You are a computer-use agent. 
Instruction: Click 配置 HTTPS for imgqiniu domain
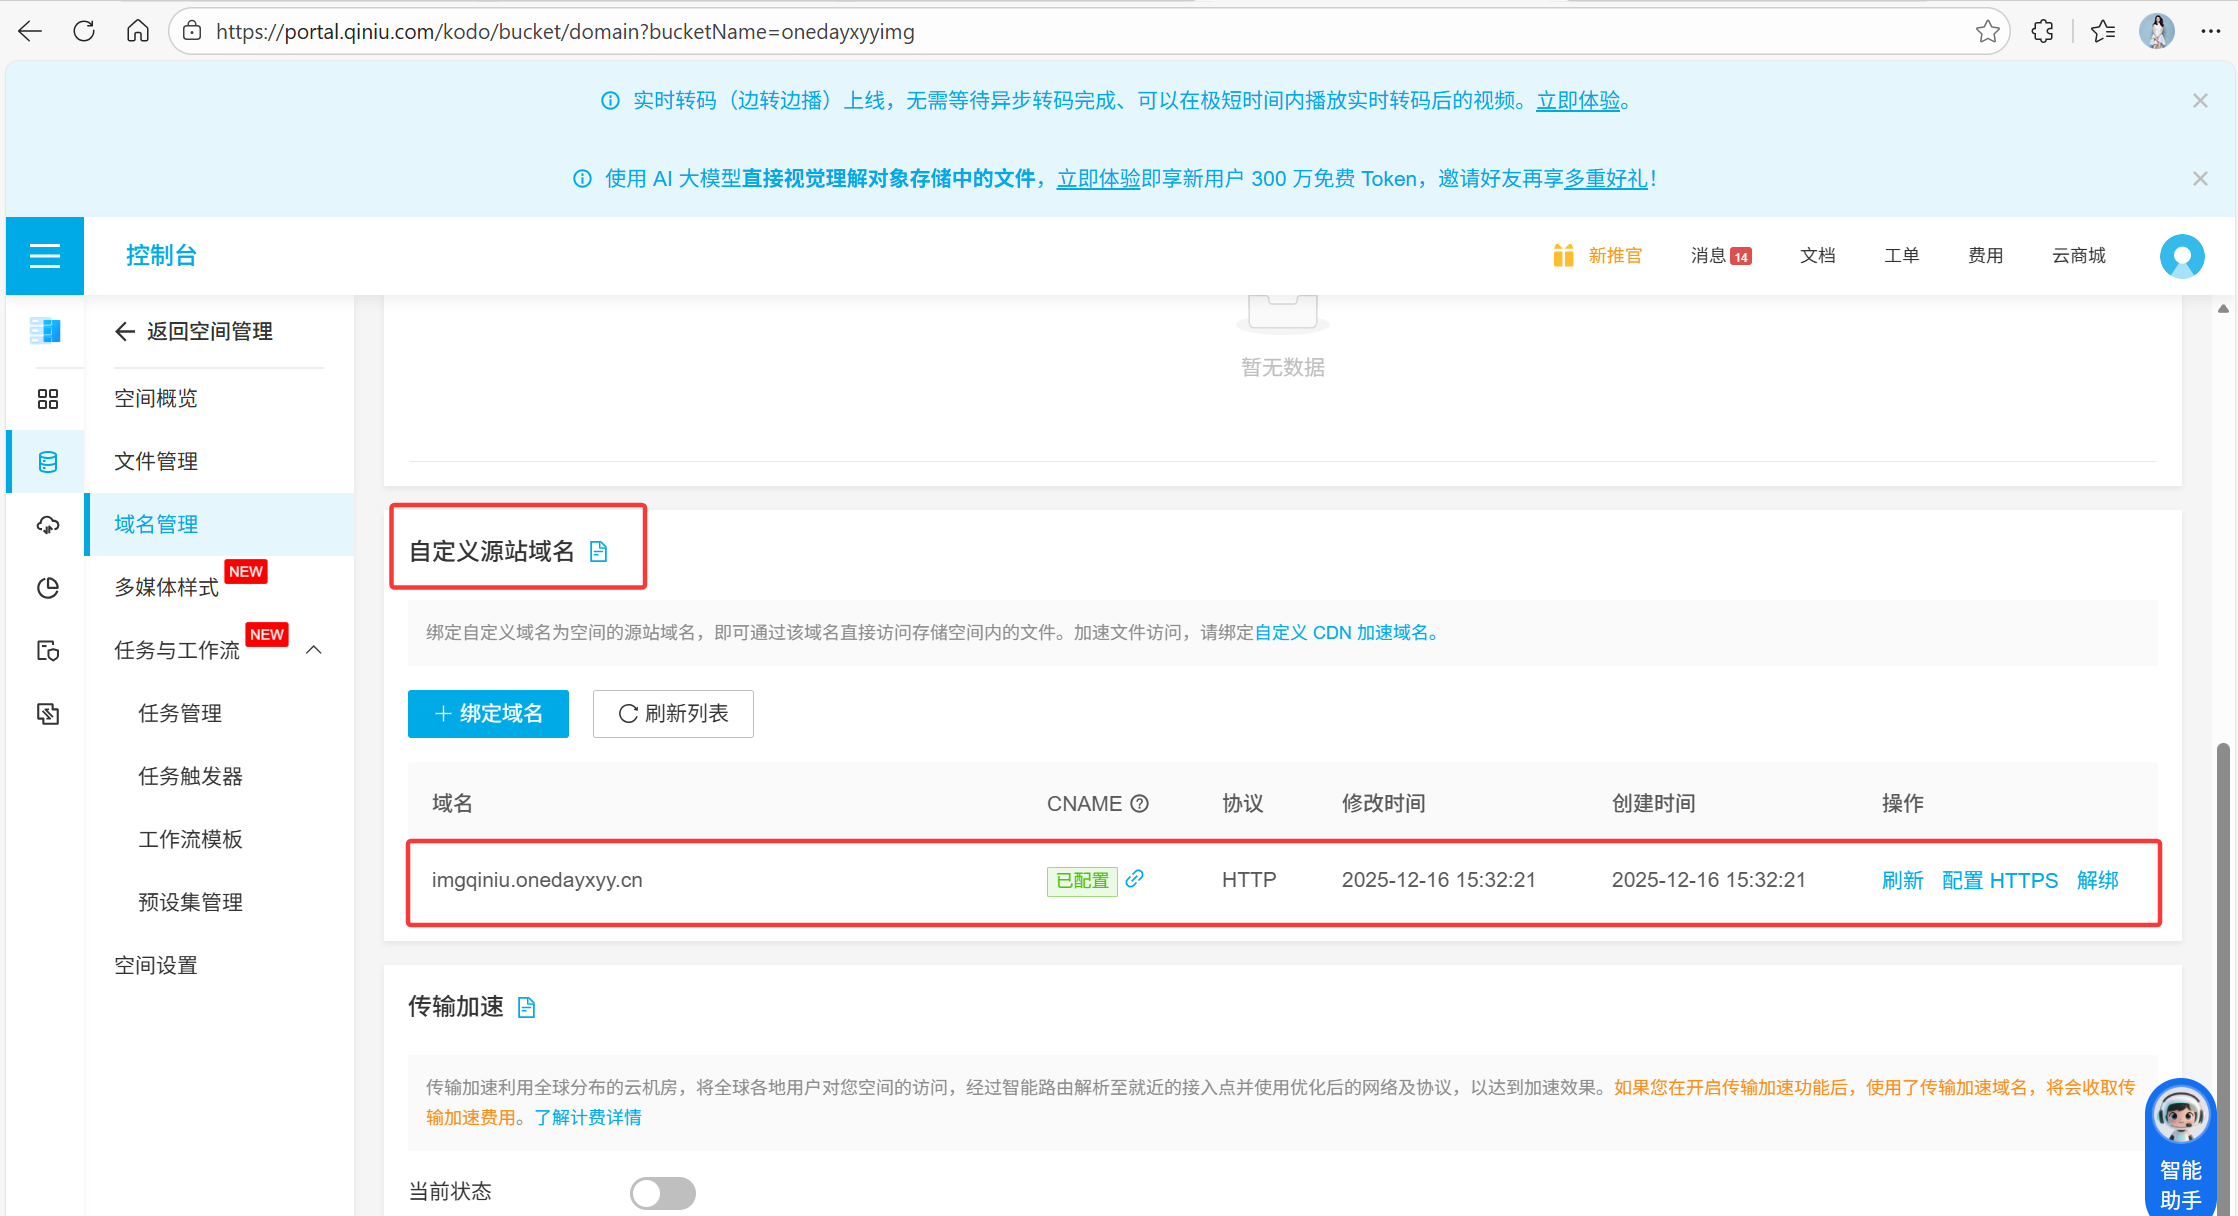pos(1999,881)
